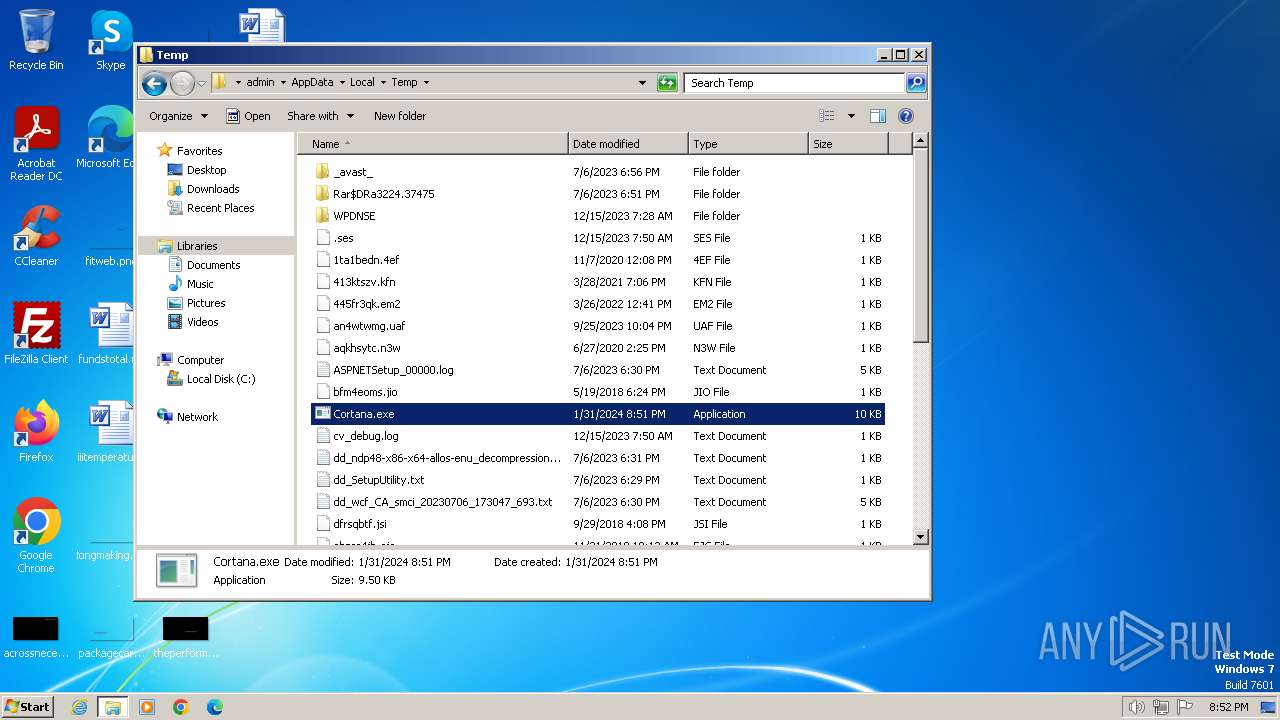
Task: Click the New folder button
Action: point(400,116)
